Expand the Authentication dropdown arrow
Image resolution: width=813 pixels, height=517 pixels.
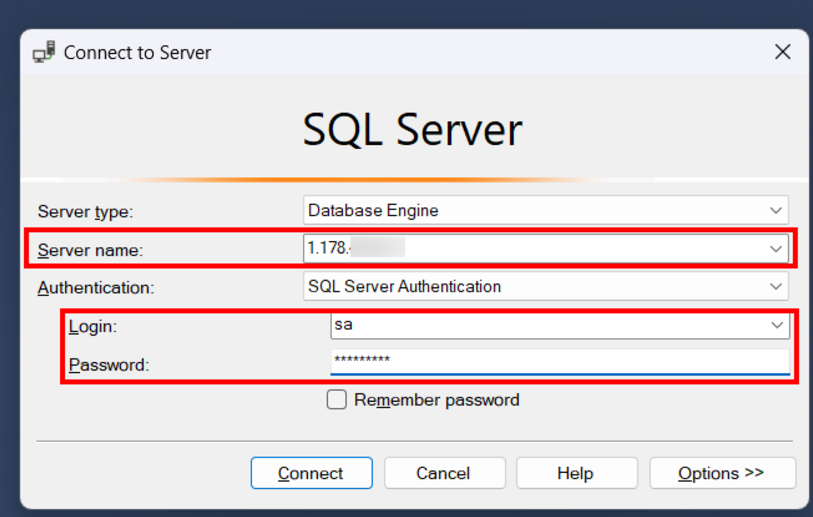coord(775,287)
